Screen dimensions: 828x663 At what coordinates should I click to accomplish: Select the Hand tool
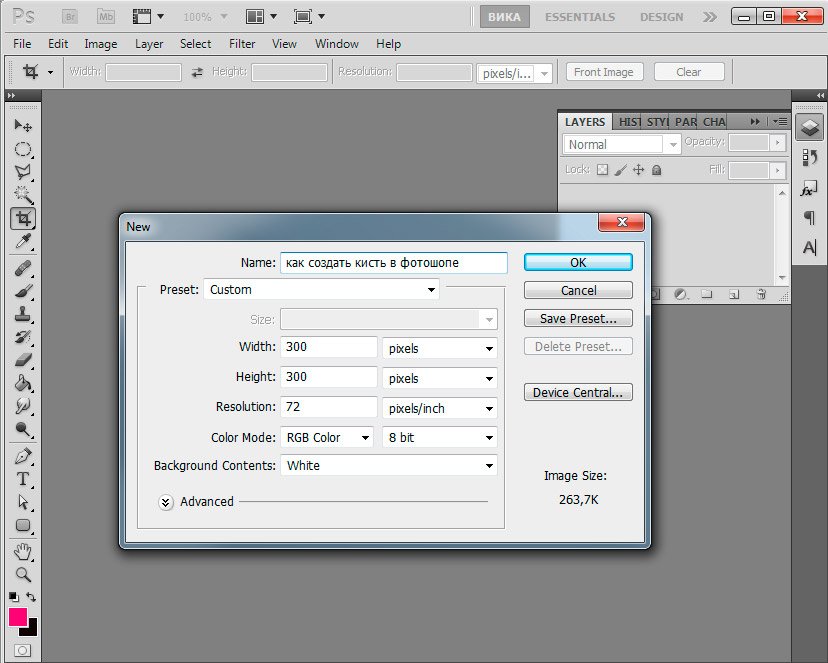pos(23,552)
